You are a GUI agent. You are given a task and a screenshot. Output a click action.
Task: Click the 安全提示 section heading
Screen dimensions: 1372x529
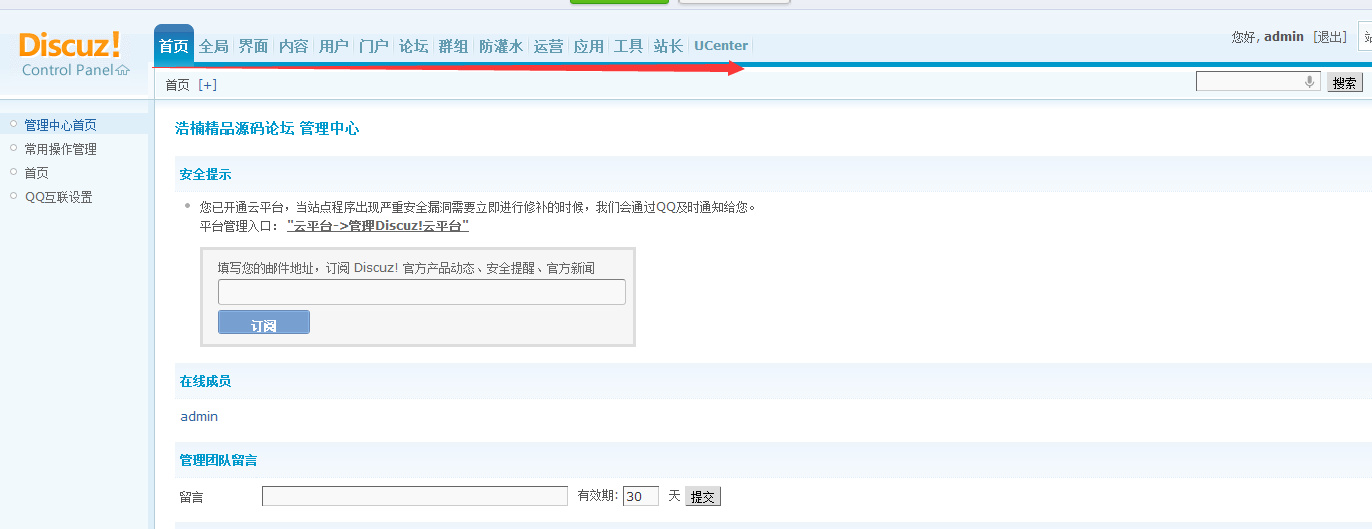[x=206, y=174]
